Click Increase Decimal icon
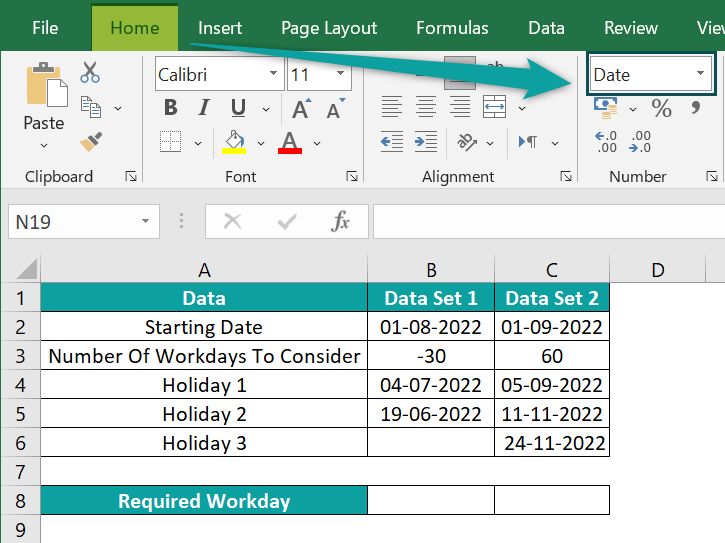Viewport: 725px width, 543px height. [x=606, y=142]
